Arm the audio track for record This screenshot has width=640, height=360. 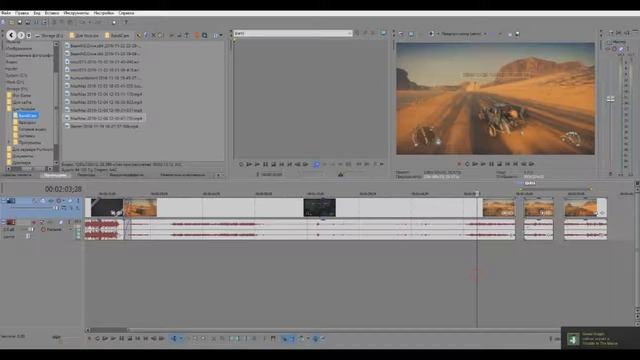pyautogui.click(x=33, y=222)
